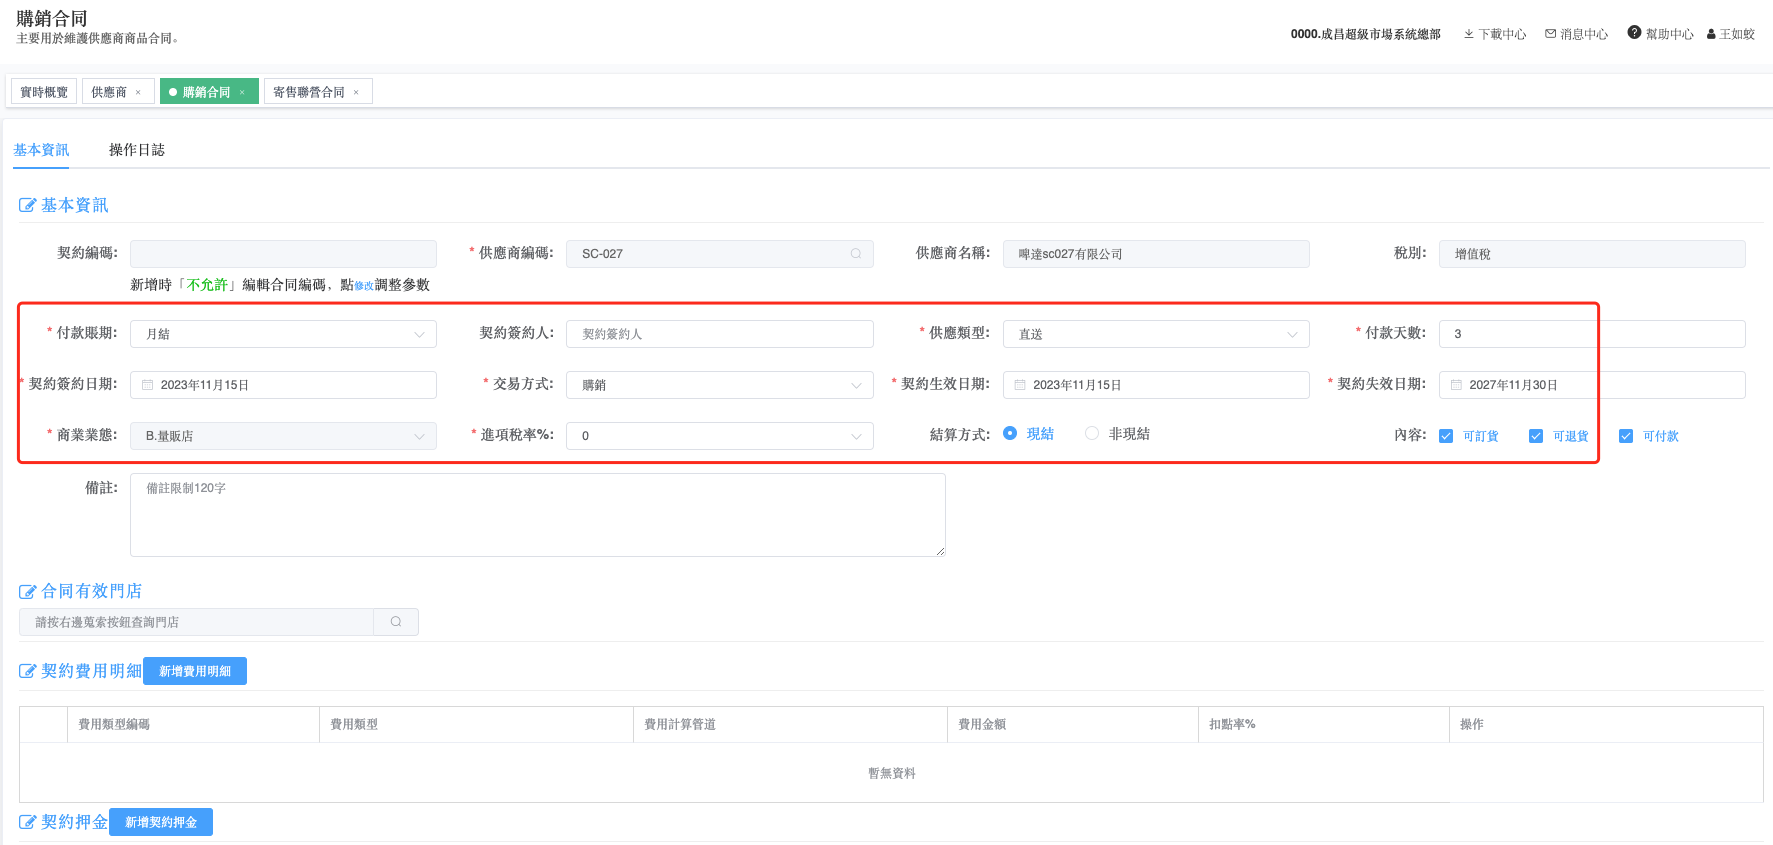Open the 實時概覽 tab
The width and height of the screenshot is (1773, 845).
click(x=44, y=92)
